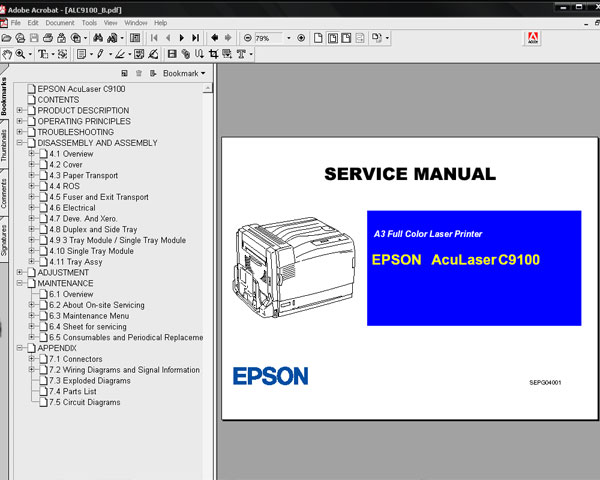Select the Highlight tool
Viewport: 600px width, 480px height.
(120, 54)
